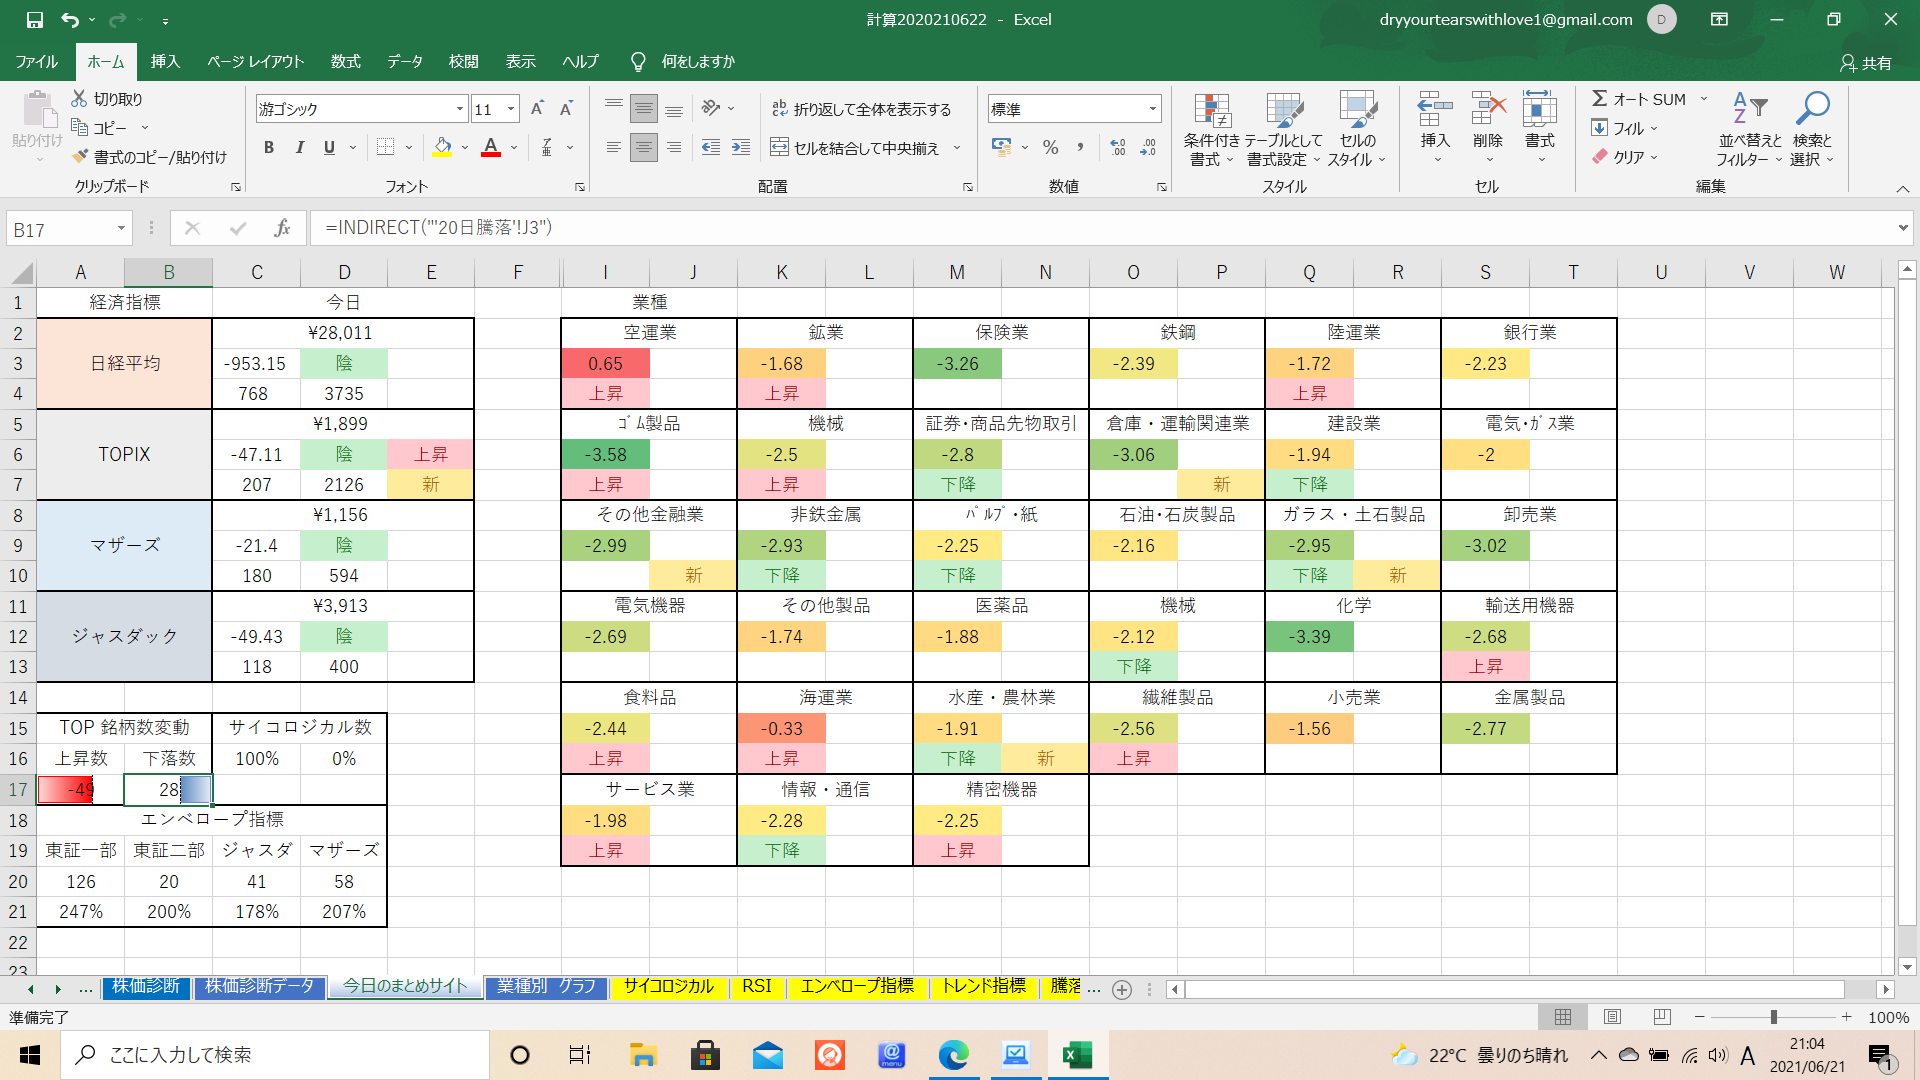Click the Insert Function fx icon
1920x1080 pixels.
point(282,228)
